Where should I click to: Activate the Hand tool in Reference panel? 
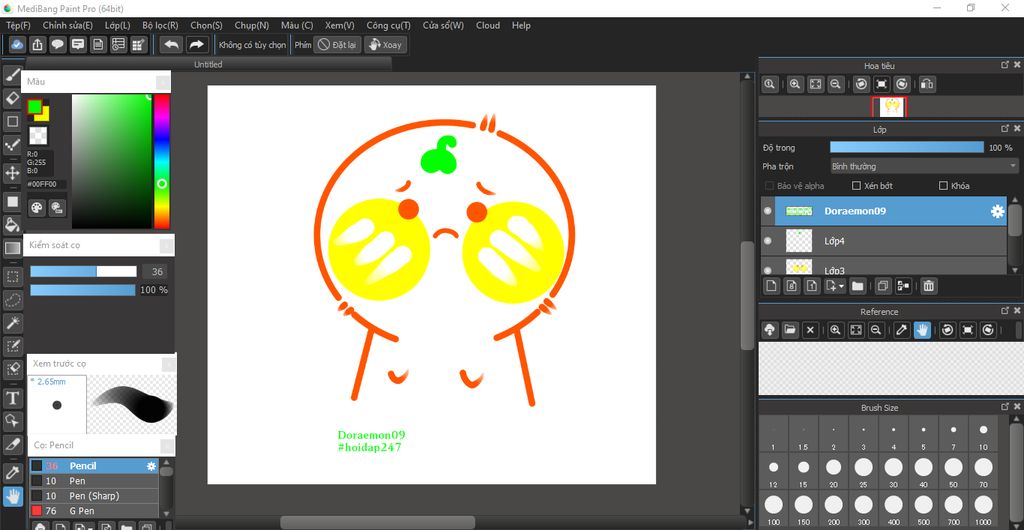click(922, 330)
